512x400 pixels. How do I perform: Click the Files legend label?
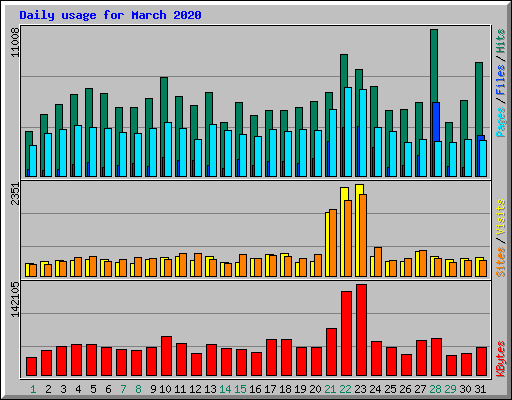pyautogui.click(x=500, y=79)
